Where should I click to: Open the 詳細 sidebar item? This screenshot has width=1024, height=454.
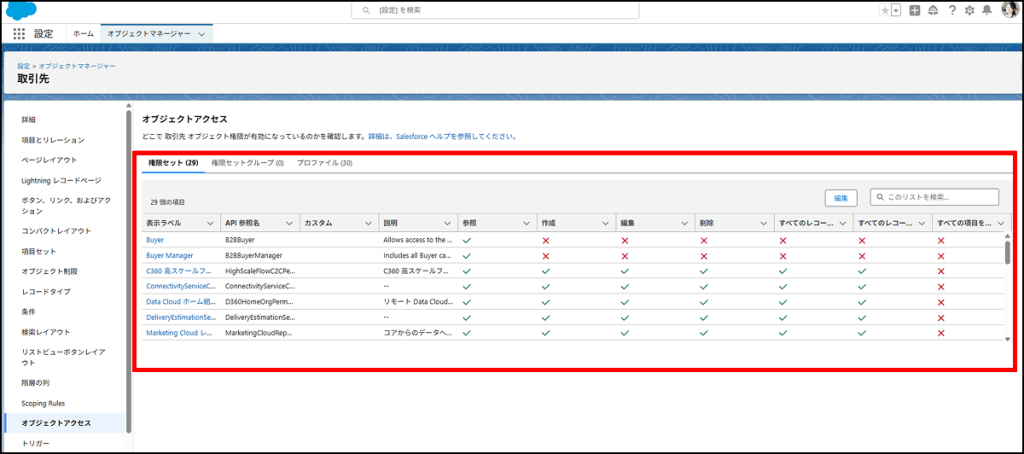pos(28,120)
